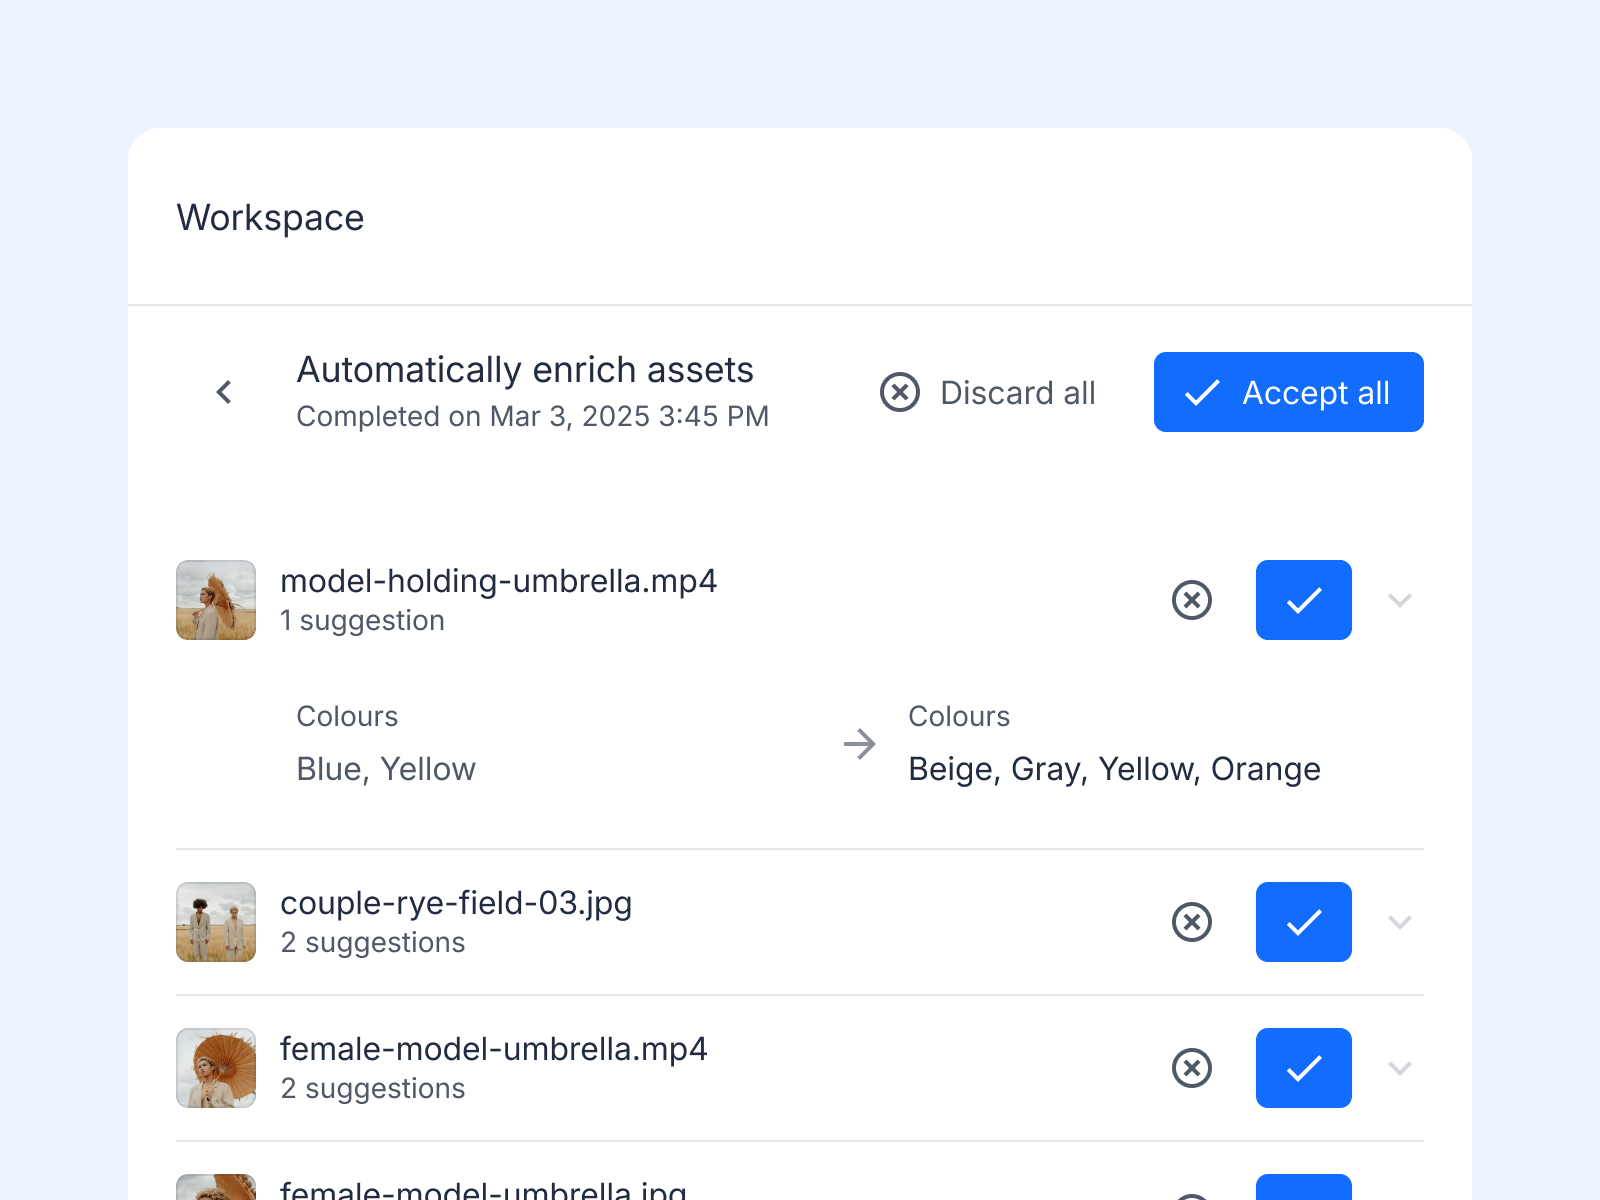Accept suggestions for couple-rye-field-03.jpg
Viewport: 1600px width, 1200px height.
tap(1304, 922)
